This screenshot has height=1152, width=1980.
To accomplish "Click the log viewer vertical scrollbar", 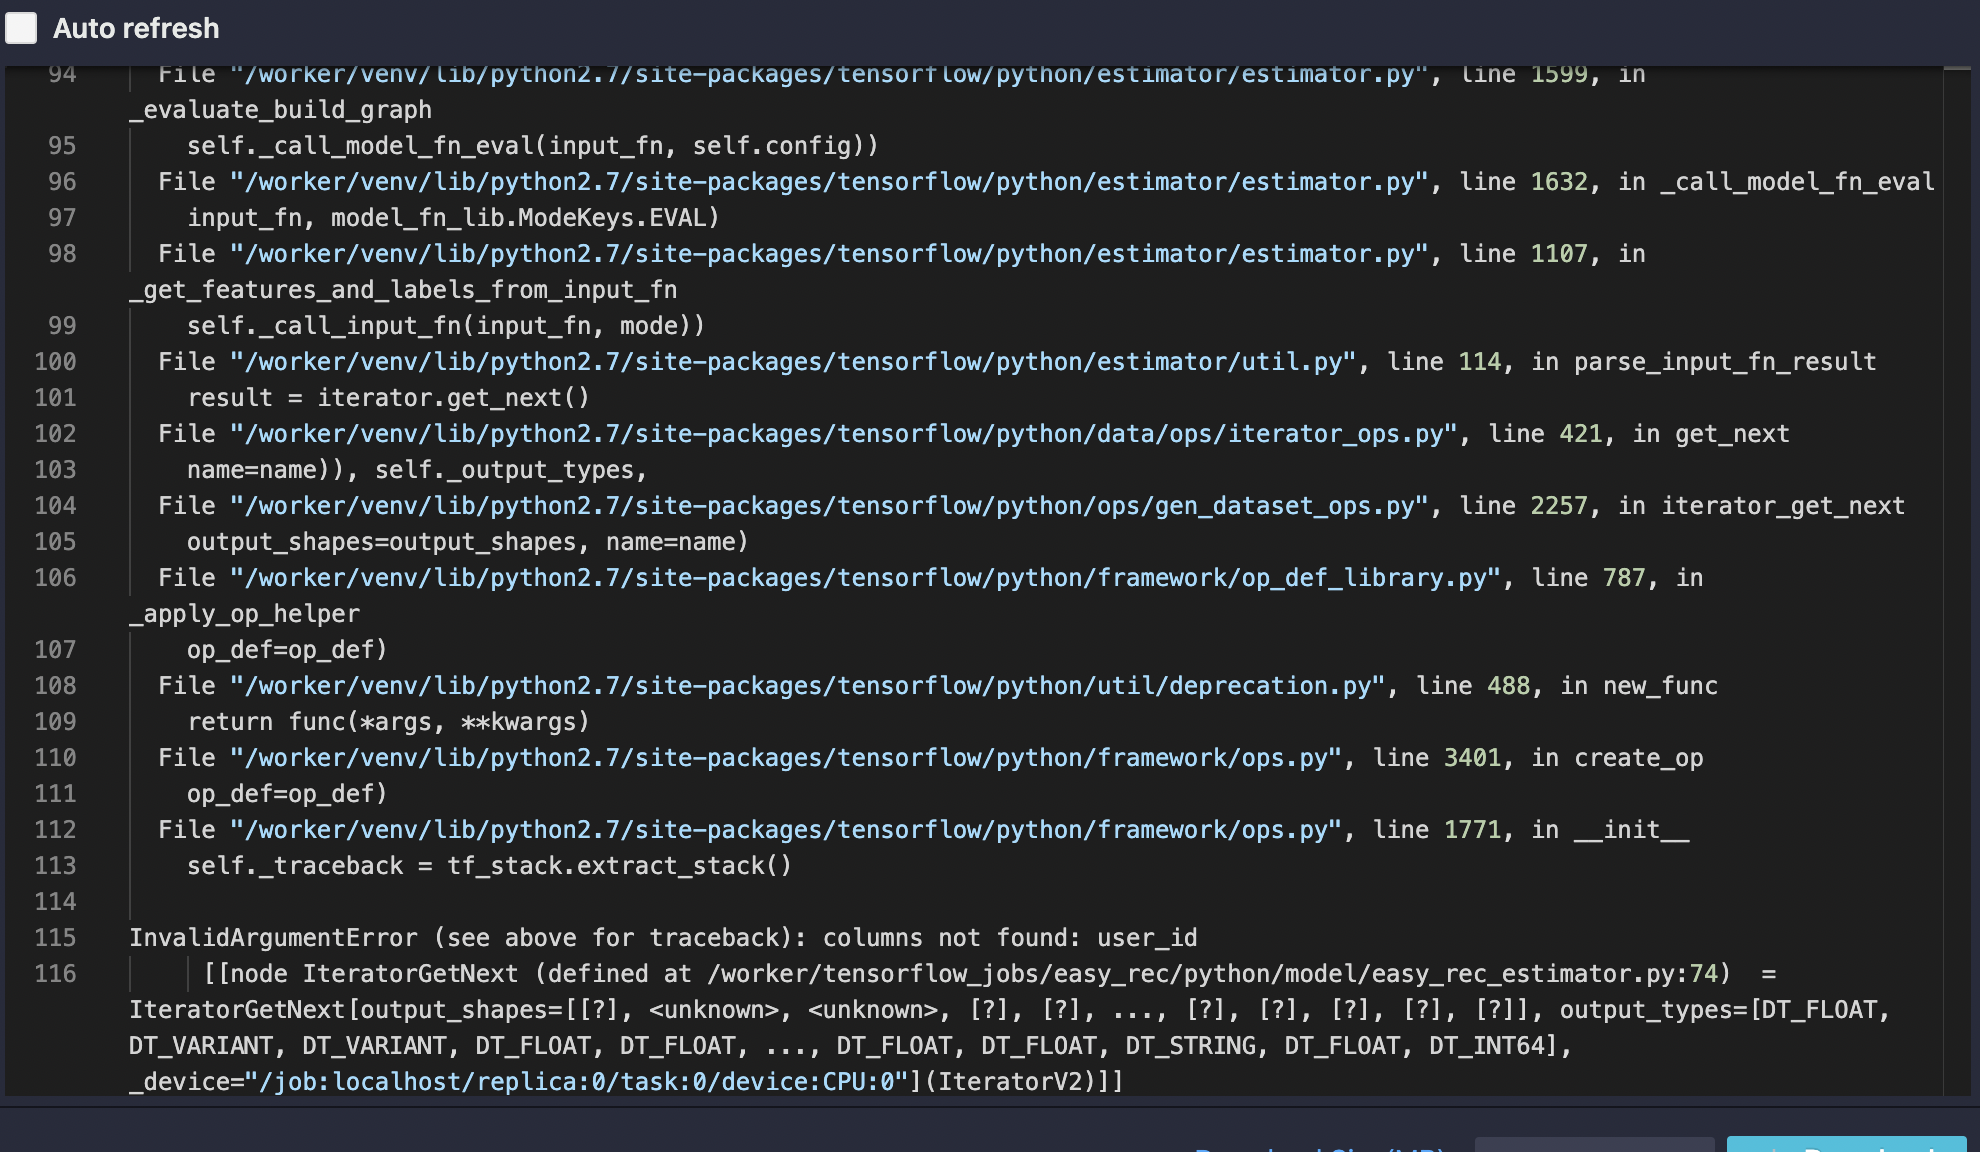I will click(x=1957, y=580).
